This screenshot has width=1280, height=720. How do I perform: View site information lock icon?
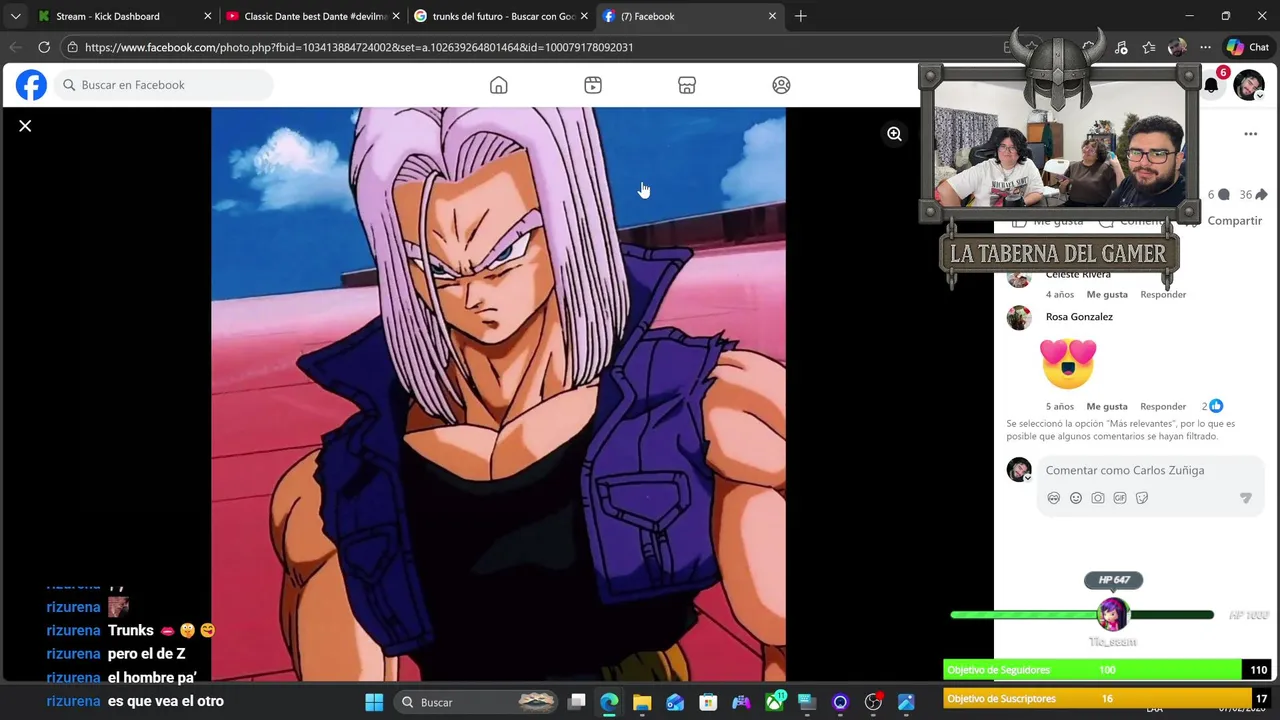click(72, 47)
